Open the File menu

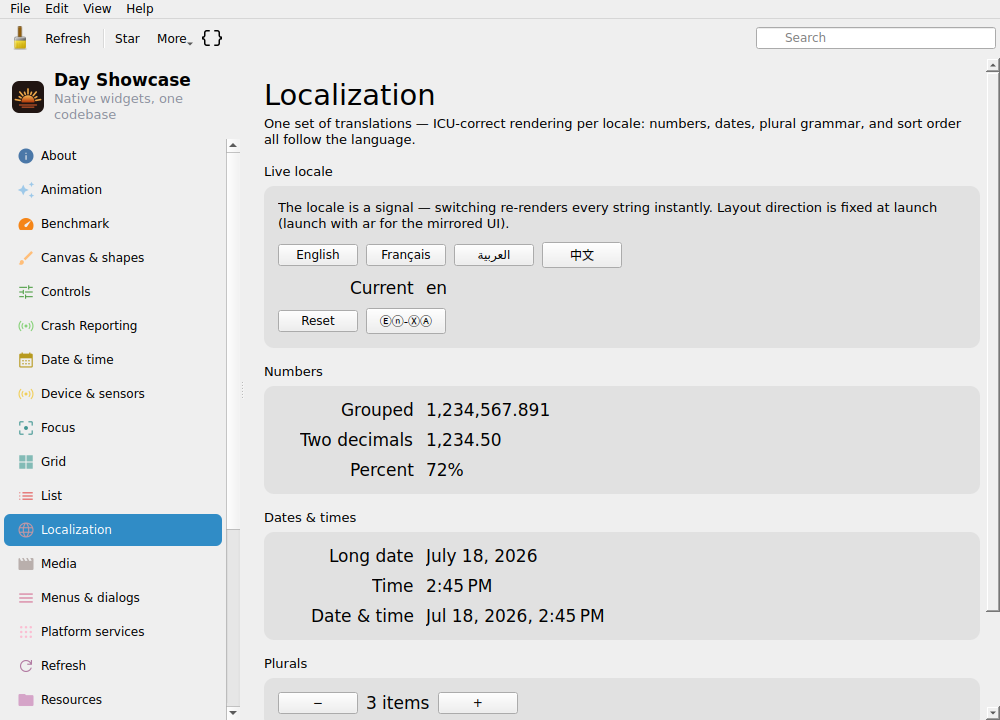[20, 9]
